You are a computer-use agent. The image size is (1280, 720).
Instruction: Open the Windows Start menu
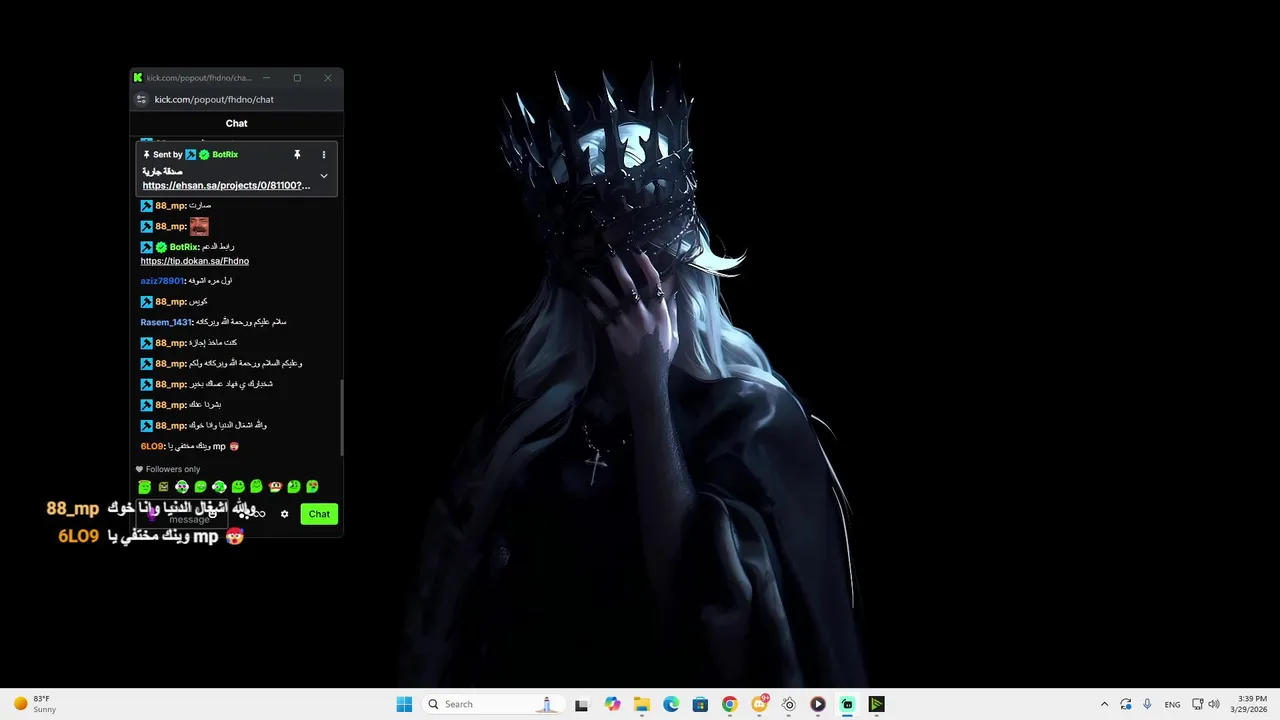point(404,704)
